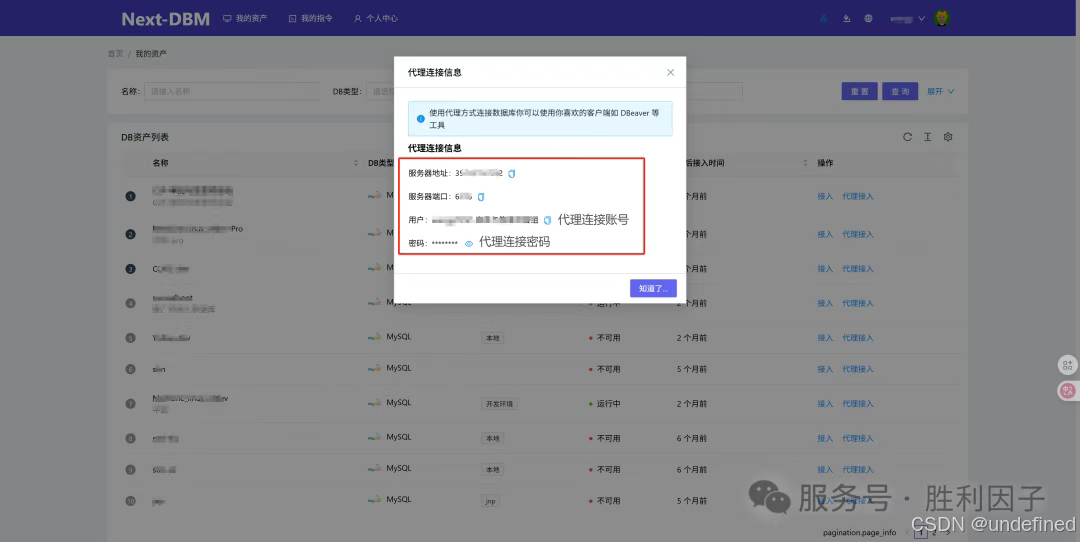The width and height of the screenshot is (1080, 542).
Task: Reveal the 密码 with the eye icon
Action: click(469, 244)
